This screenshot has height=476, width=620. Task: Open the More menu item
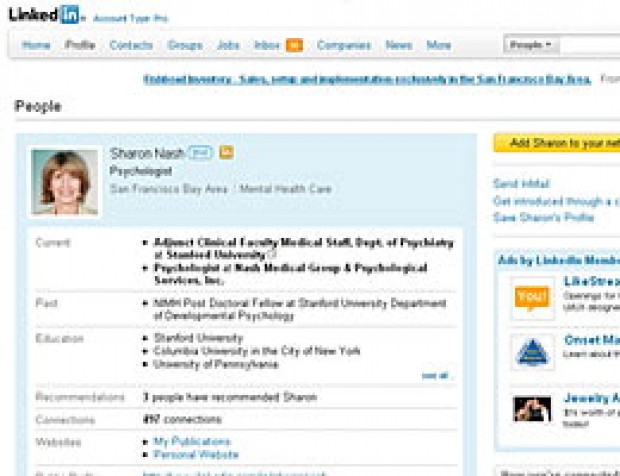point(439,45)
